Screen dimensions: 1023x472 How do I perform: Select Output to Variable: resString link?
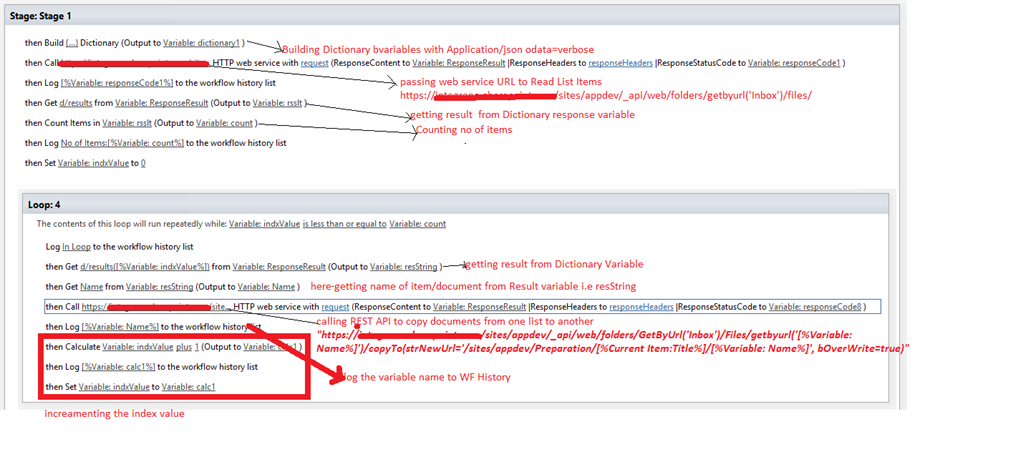coord(405,266)
